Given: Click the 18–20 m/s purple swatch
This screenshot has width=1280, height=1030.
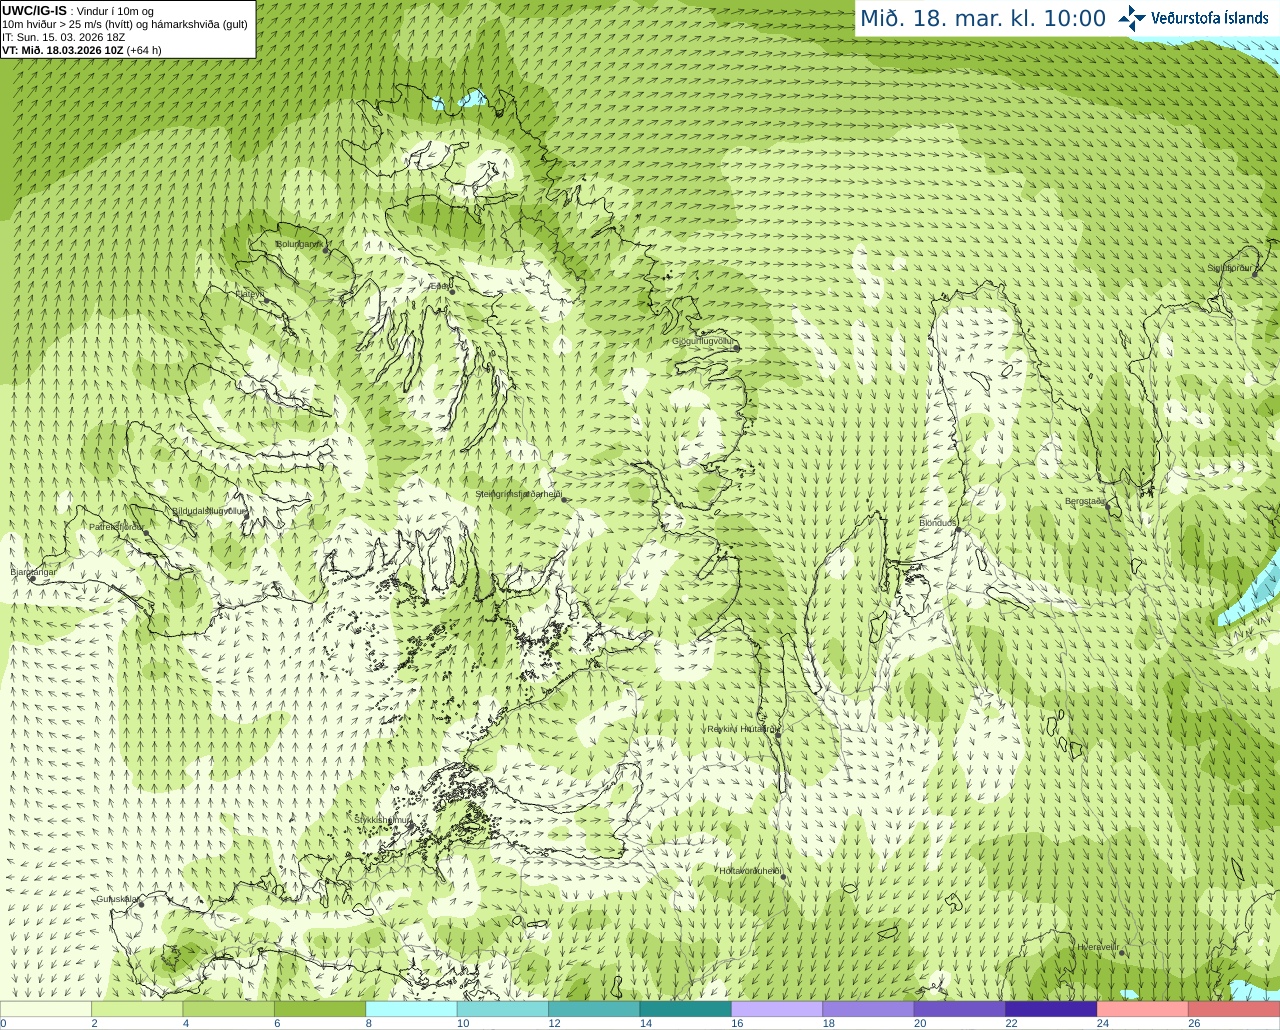Looking at the screenshot, I should pos(868,1009).
